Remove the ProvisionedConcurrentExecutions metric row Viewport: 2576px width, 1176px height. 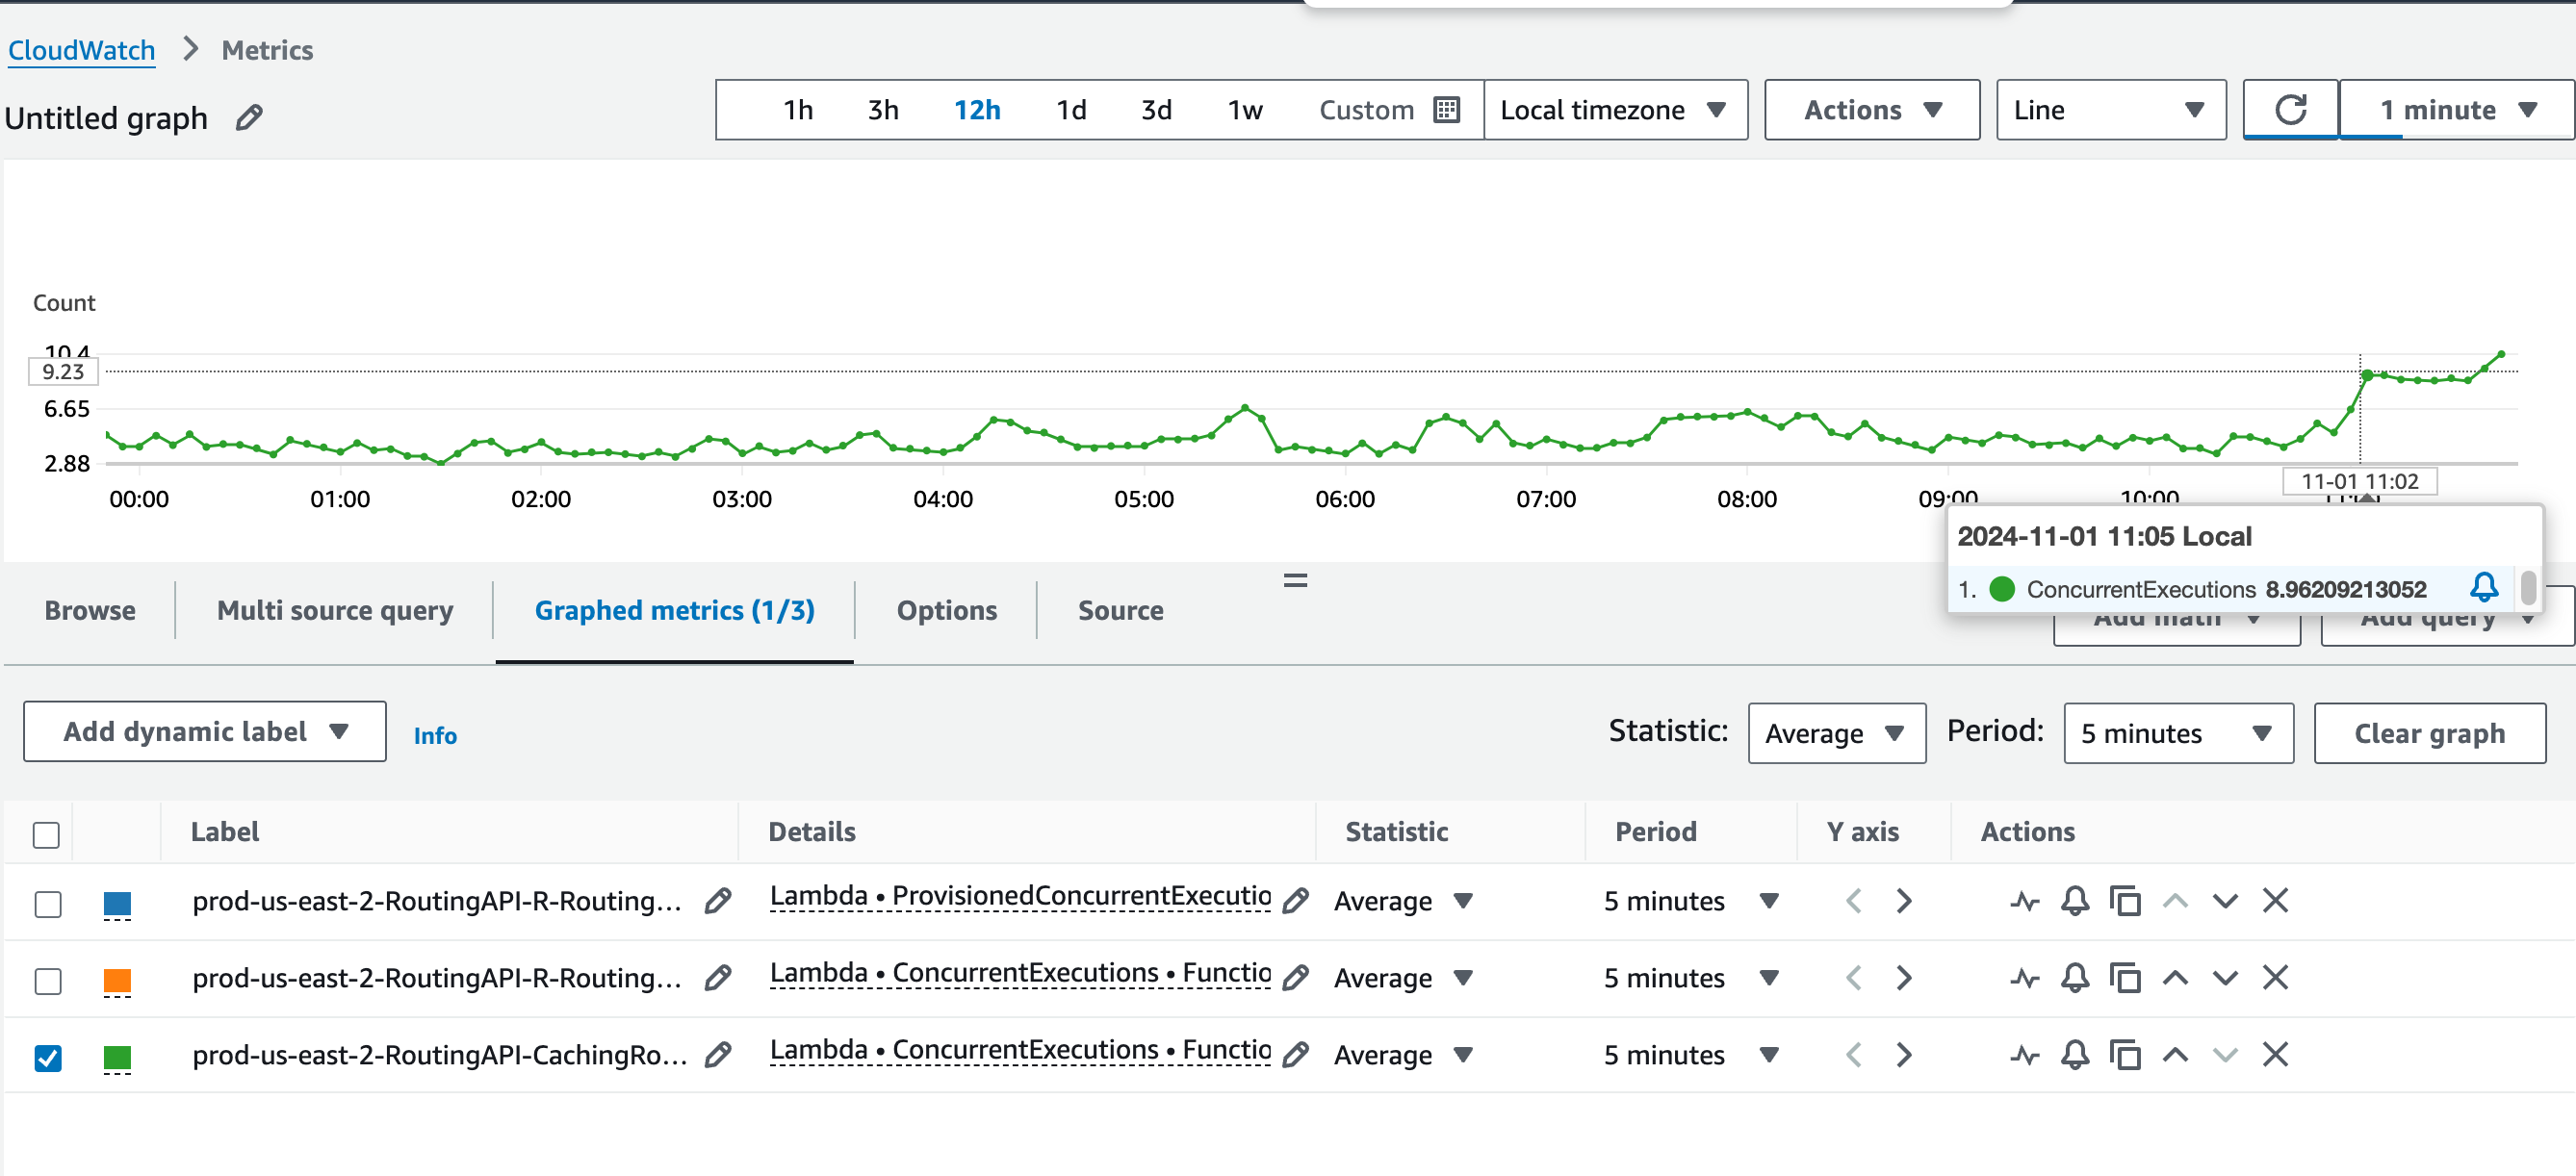click(2275, 901)
